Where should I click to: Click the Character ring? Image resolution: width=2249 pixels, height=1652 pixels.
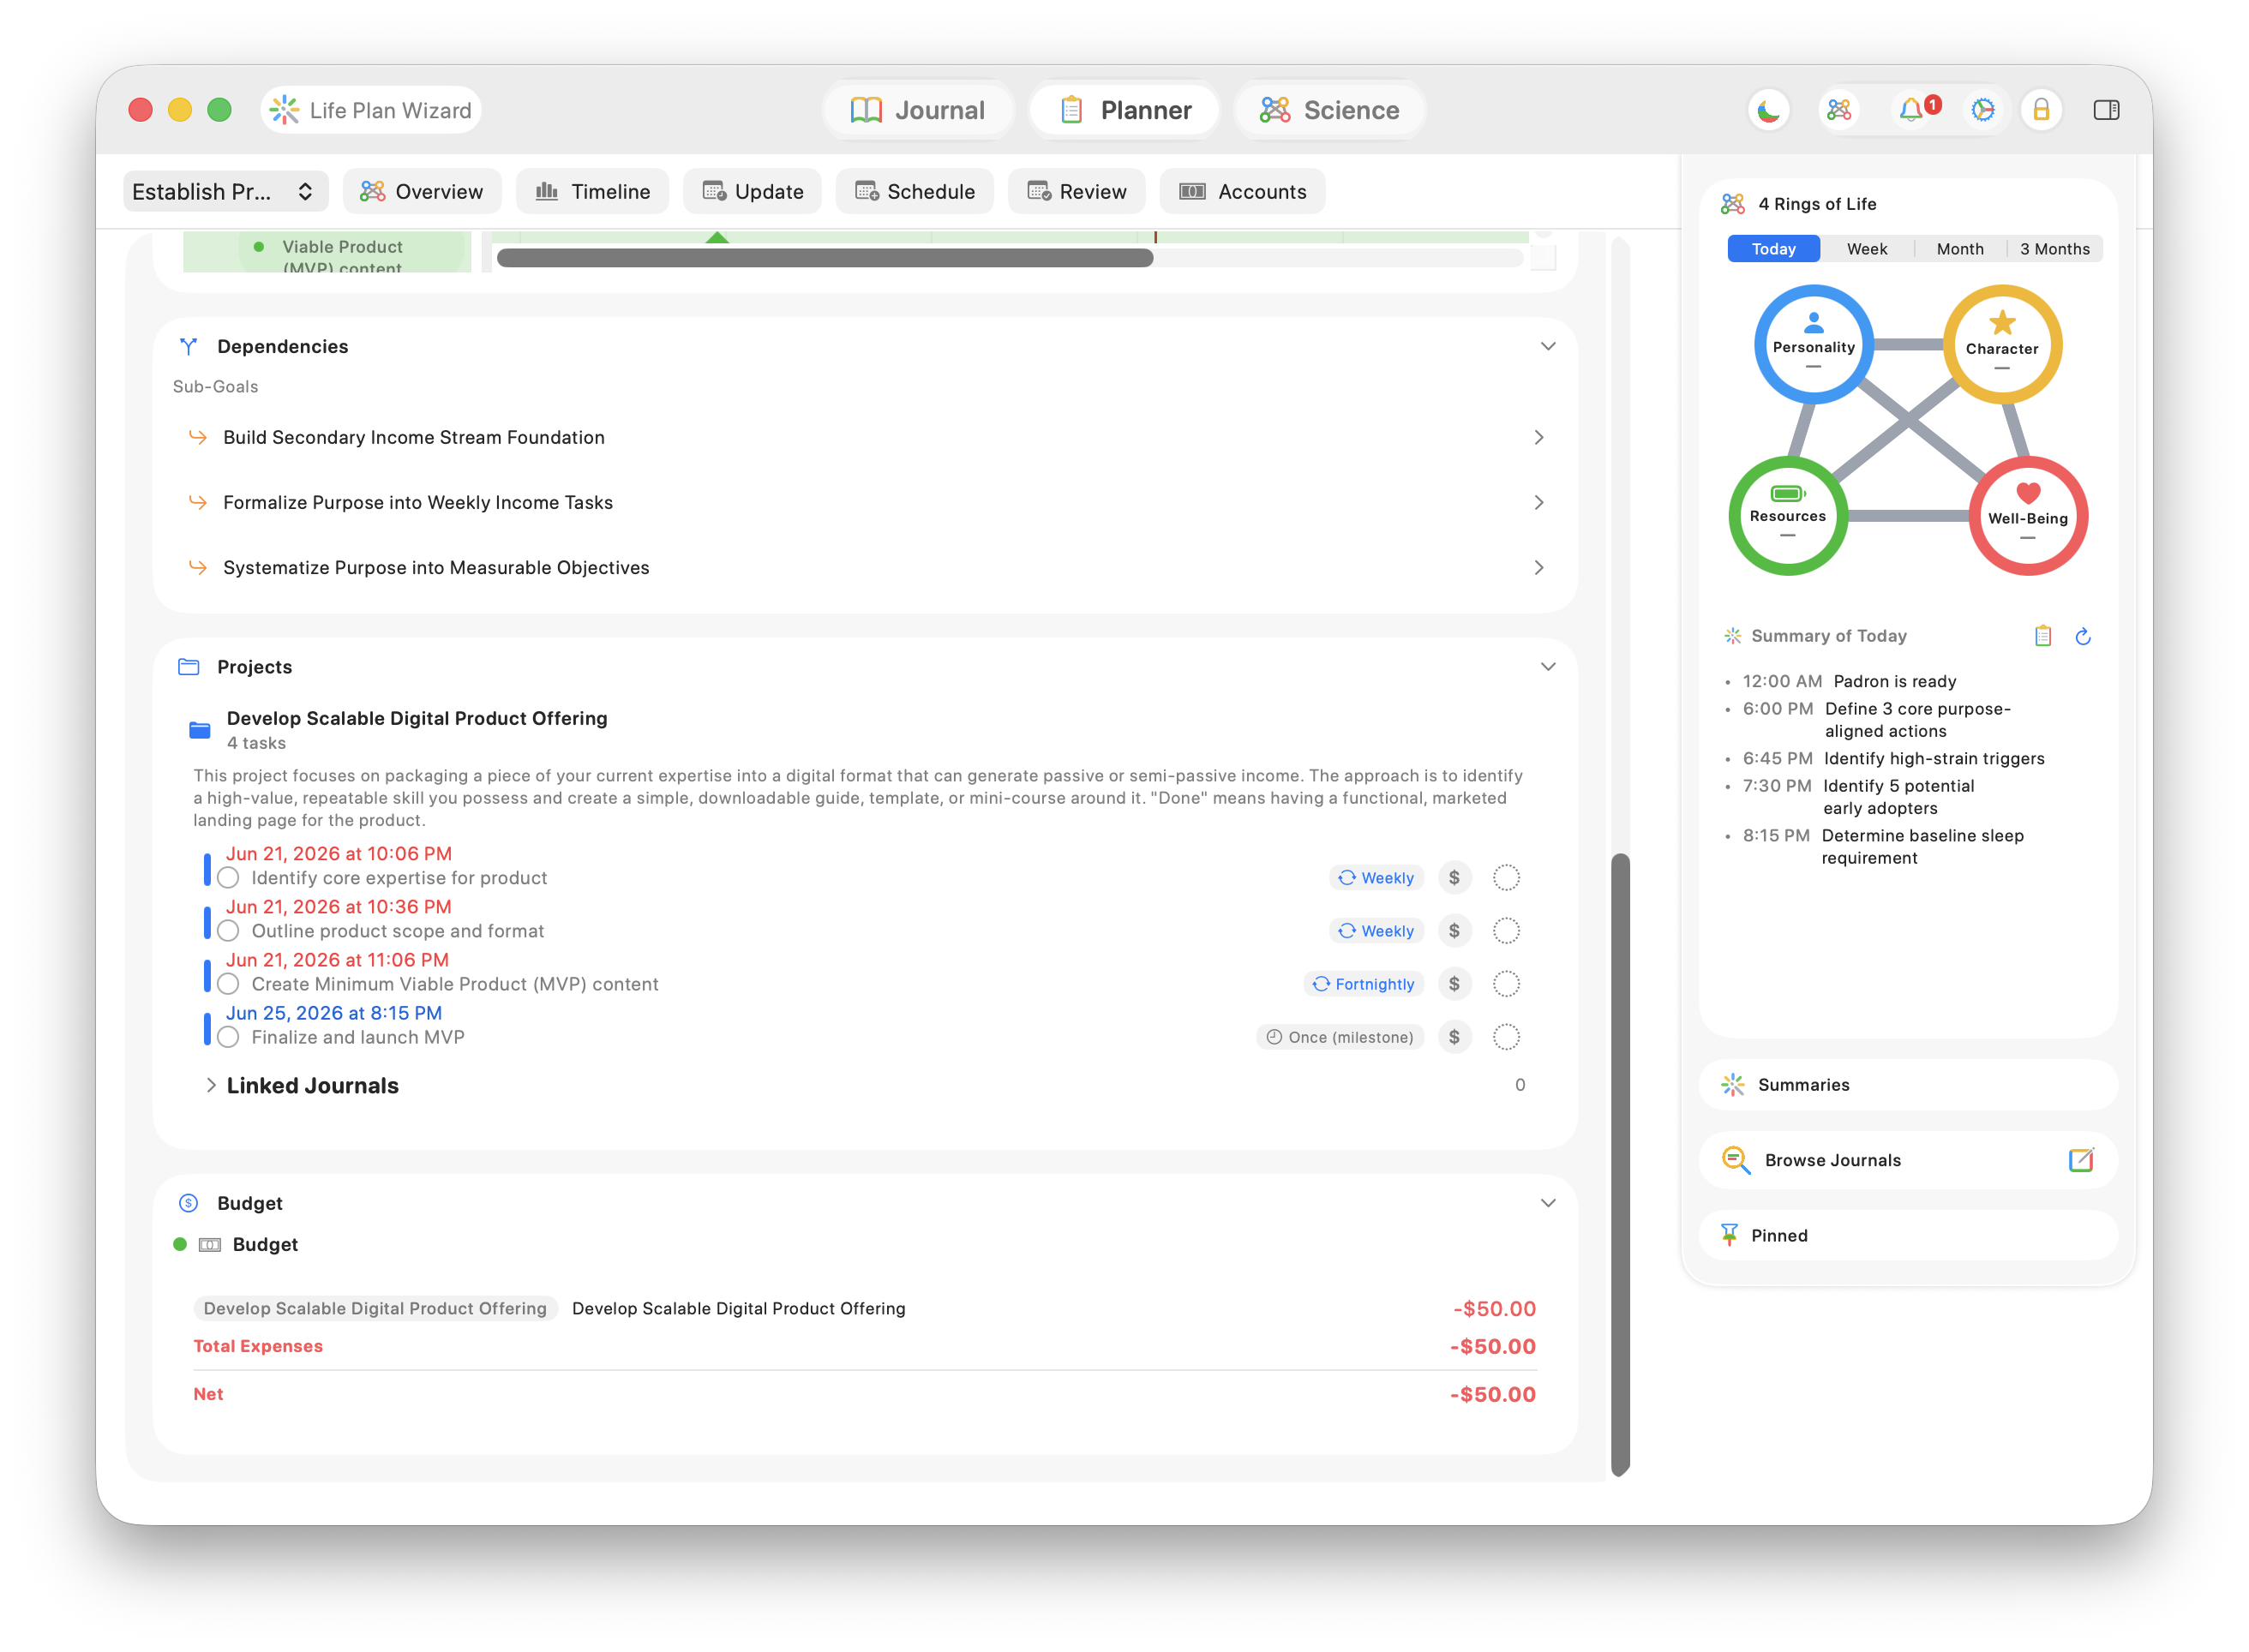click(x=2001, y=345)
